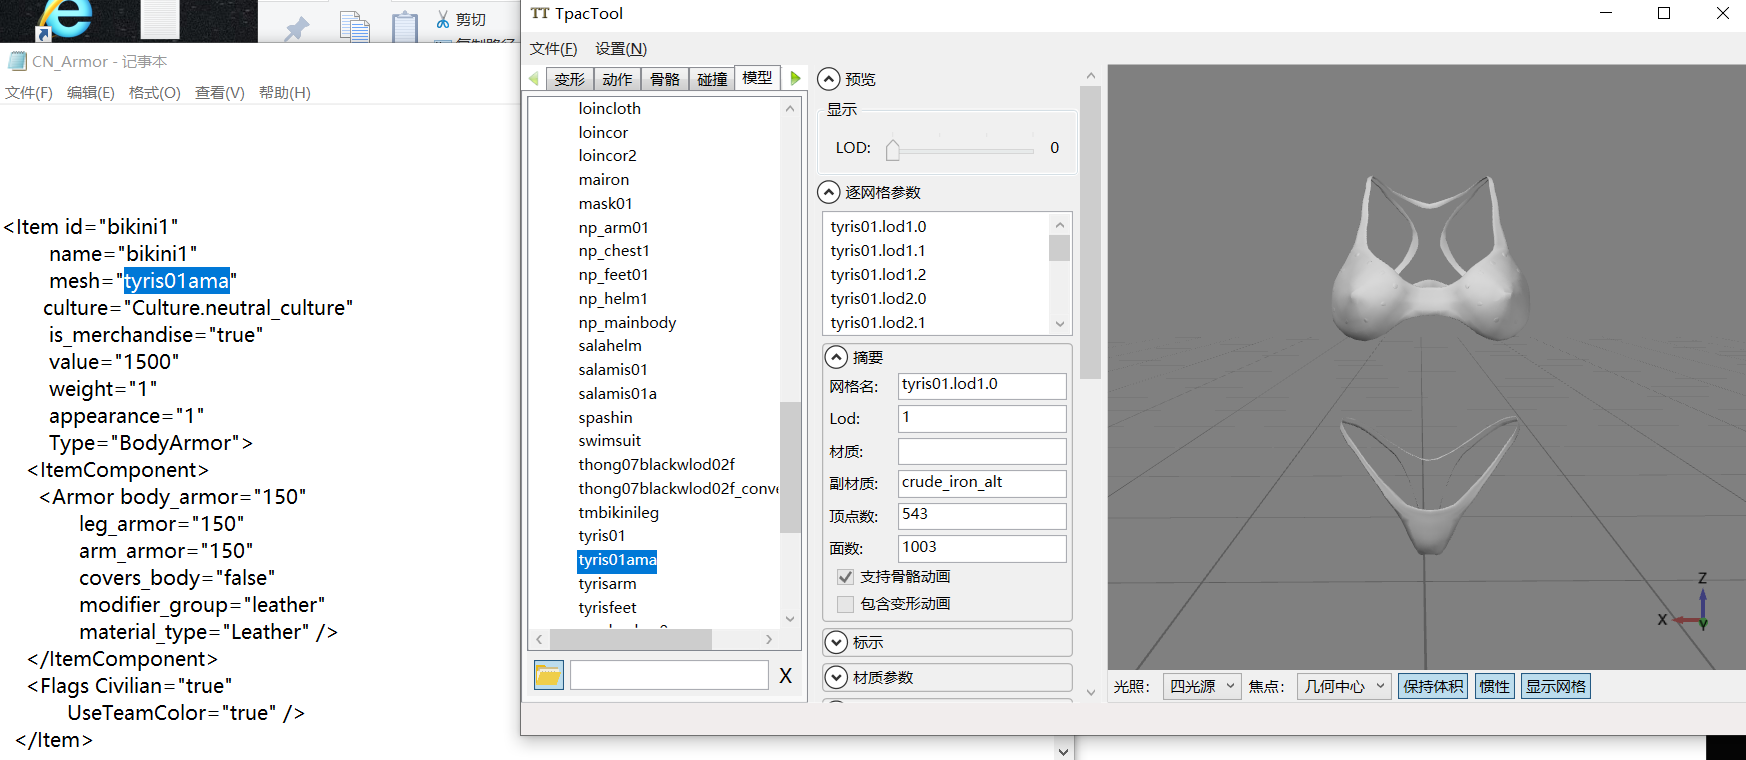The height and width of the screenshot is (760, 1746).
Task: Collapse the 摘要 section
Action: [836, 357]
